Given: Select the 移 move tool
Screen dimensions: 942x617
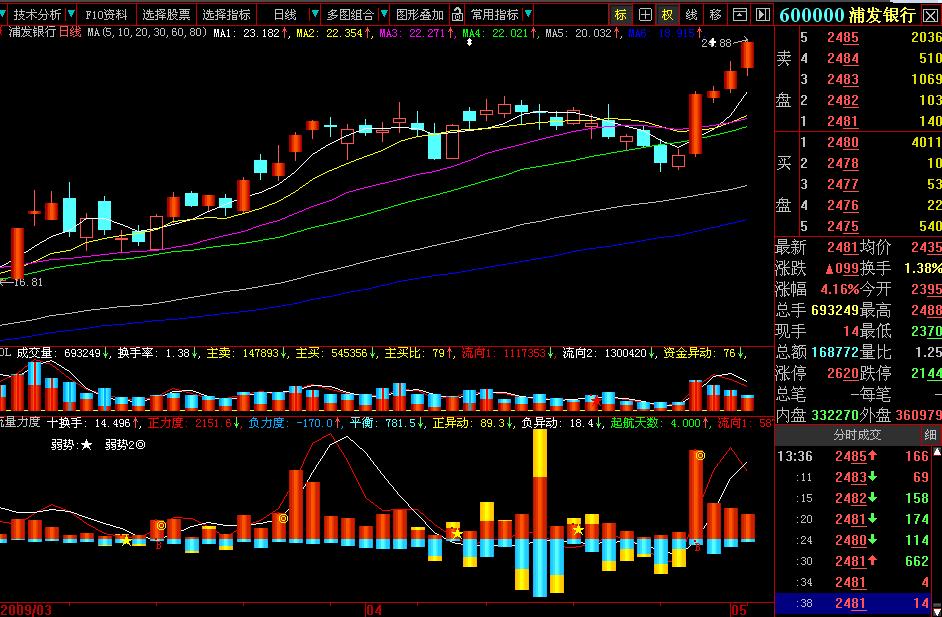Looking at the screenshot, I should tap(715, 14).
